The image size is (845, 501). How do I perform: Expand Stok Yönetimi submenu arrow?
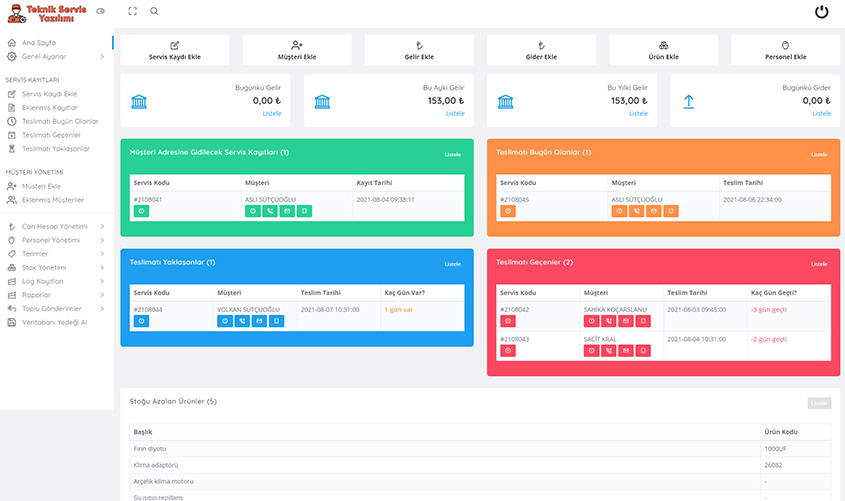(x=102, y=268)
